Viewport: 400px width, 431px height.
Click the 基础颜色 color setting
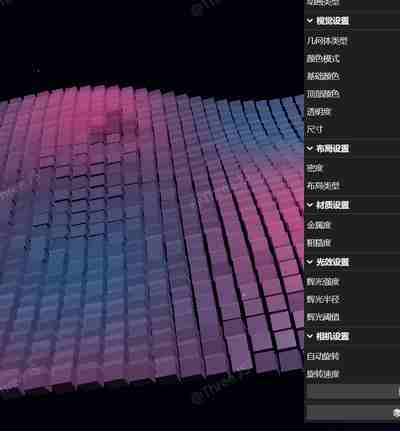coord(352,76)
